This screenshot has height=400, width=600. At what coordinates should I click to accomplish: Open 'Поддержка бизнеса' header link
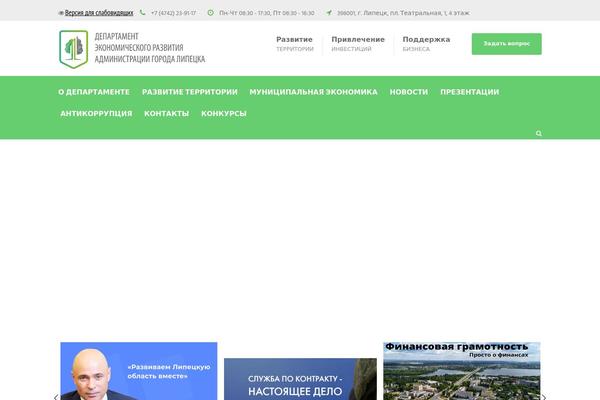click(x=426, y=44)
